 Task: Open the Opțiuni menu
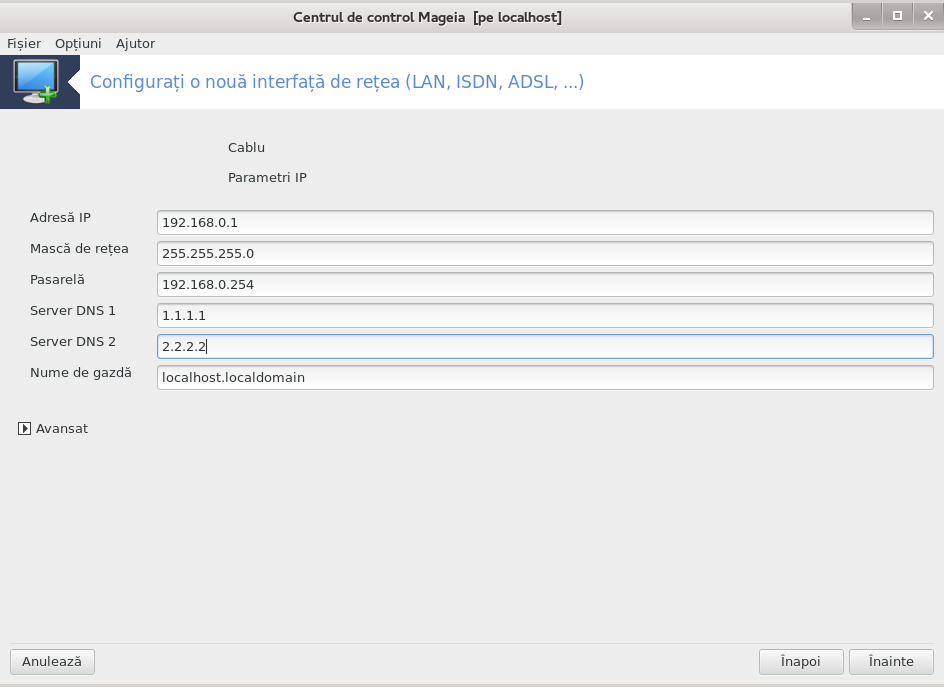[x=78, y=43]
